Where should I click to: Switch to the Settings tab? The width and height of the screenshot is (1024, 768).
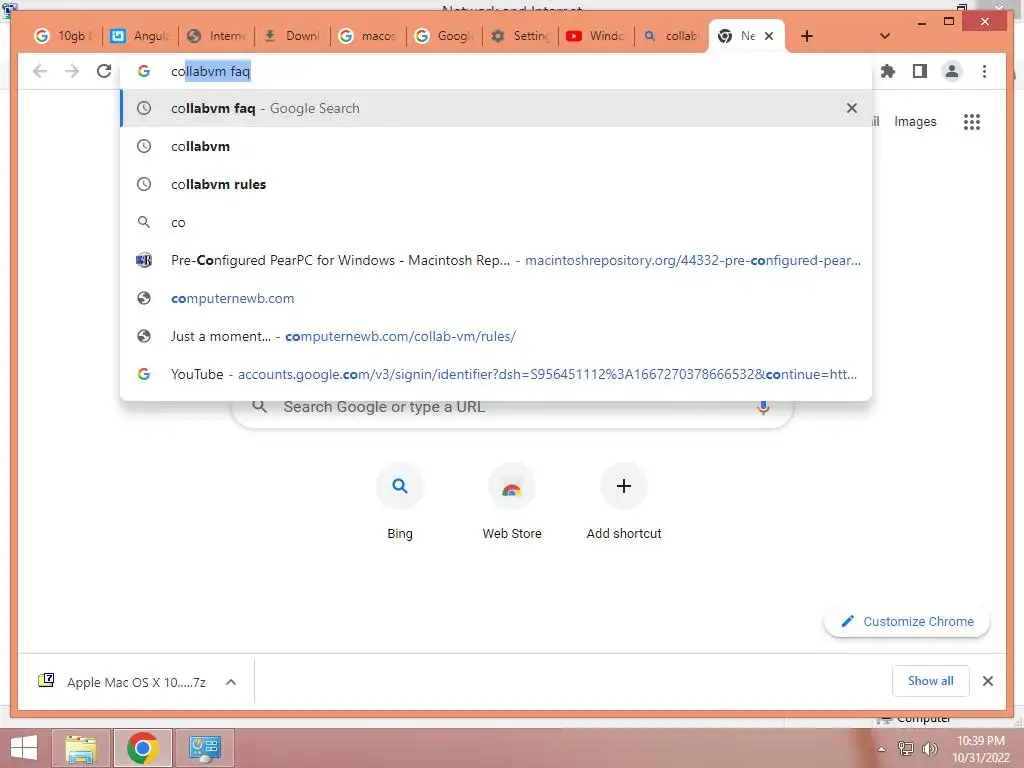[x=520, y=36]
